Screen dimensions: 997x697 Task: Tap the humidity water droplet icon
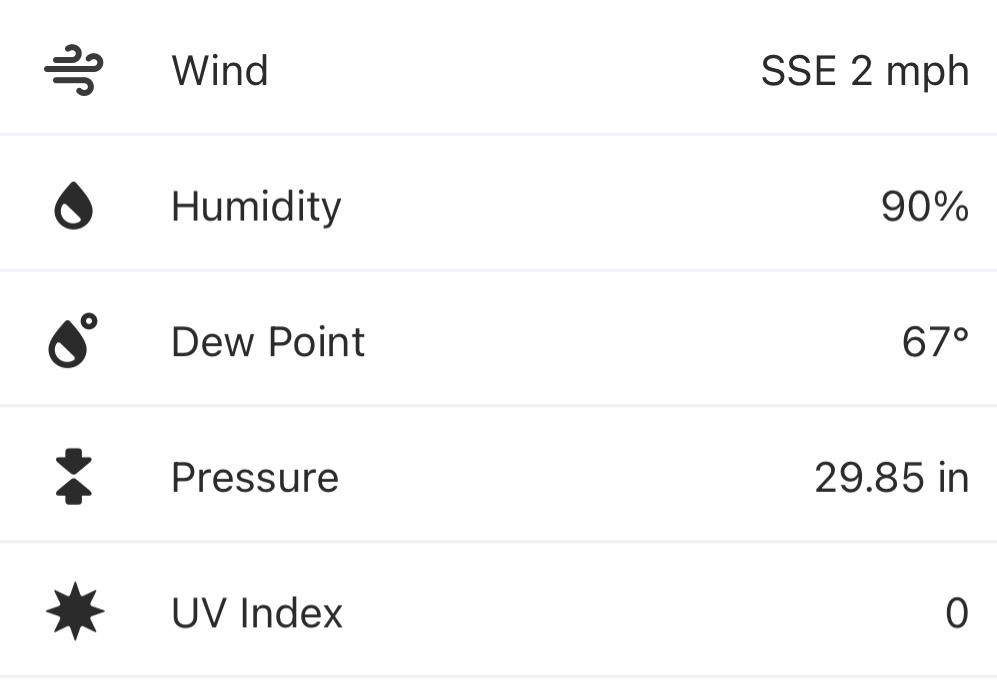click(73, 208)
